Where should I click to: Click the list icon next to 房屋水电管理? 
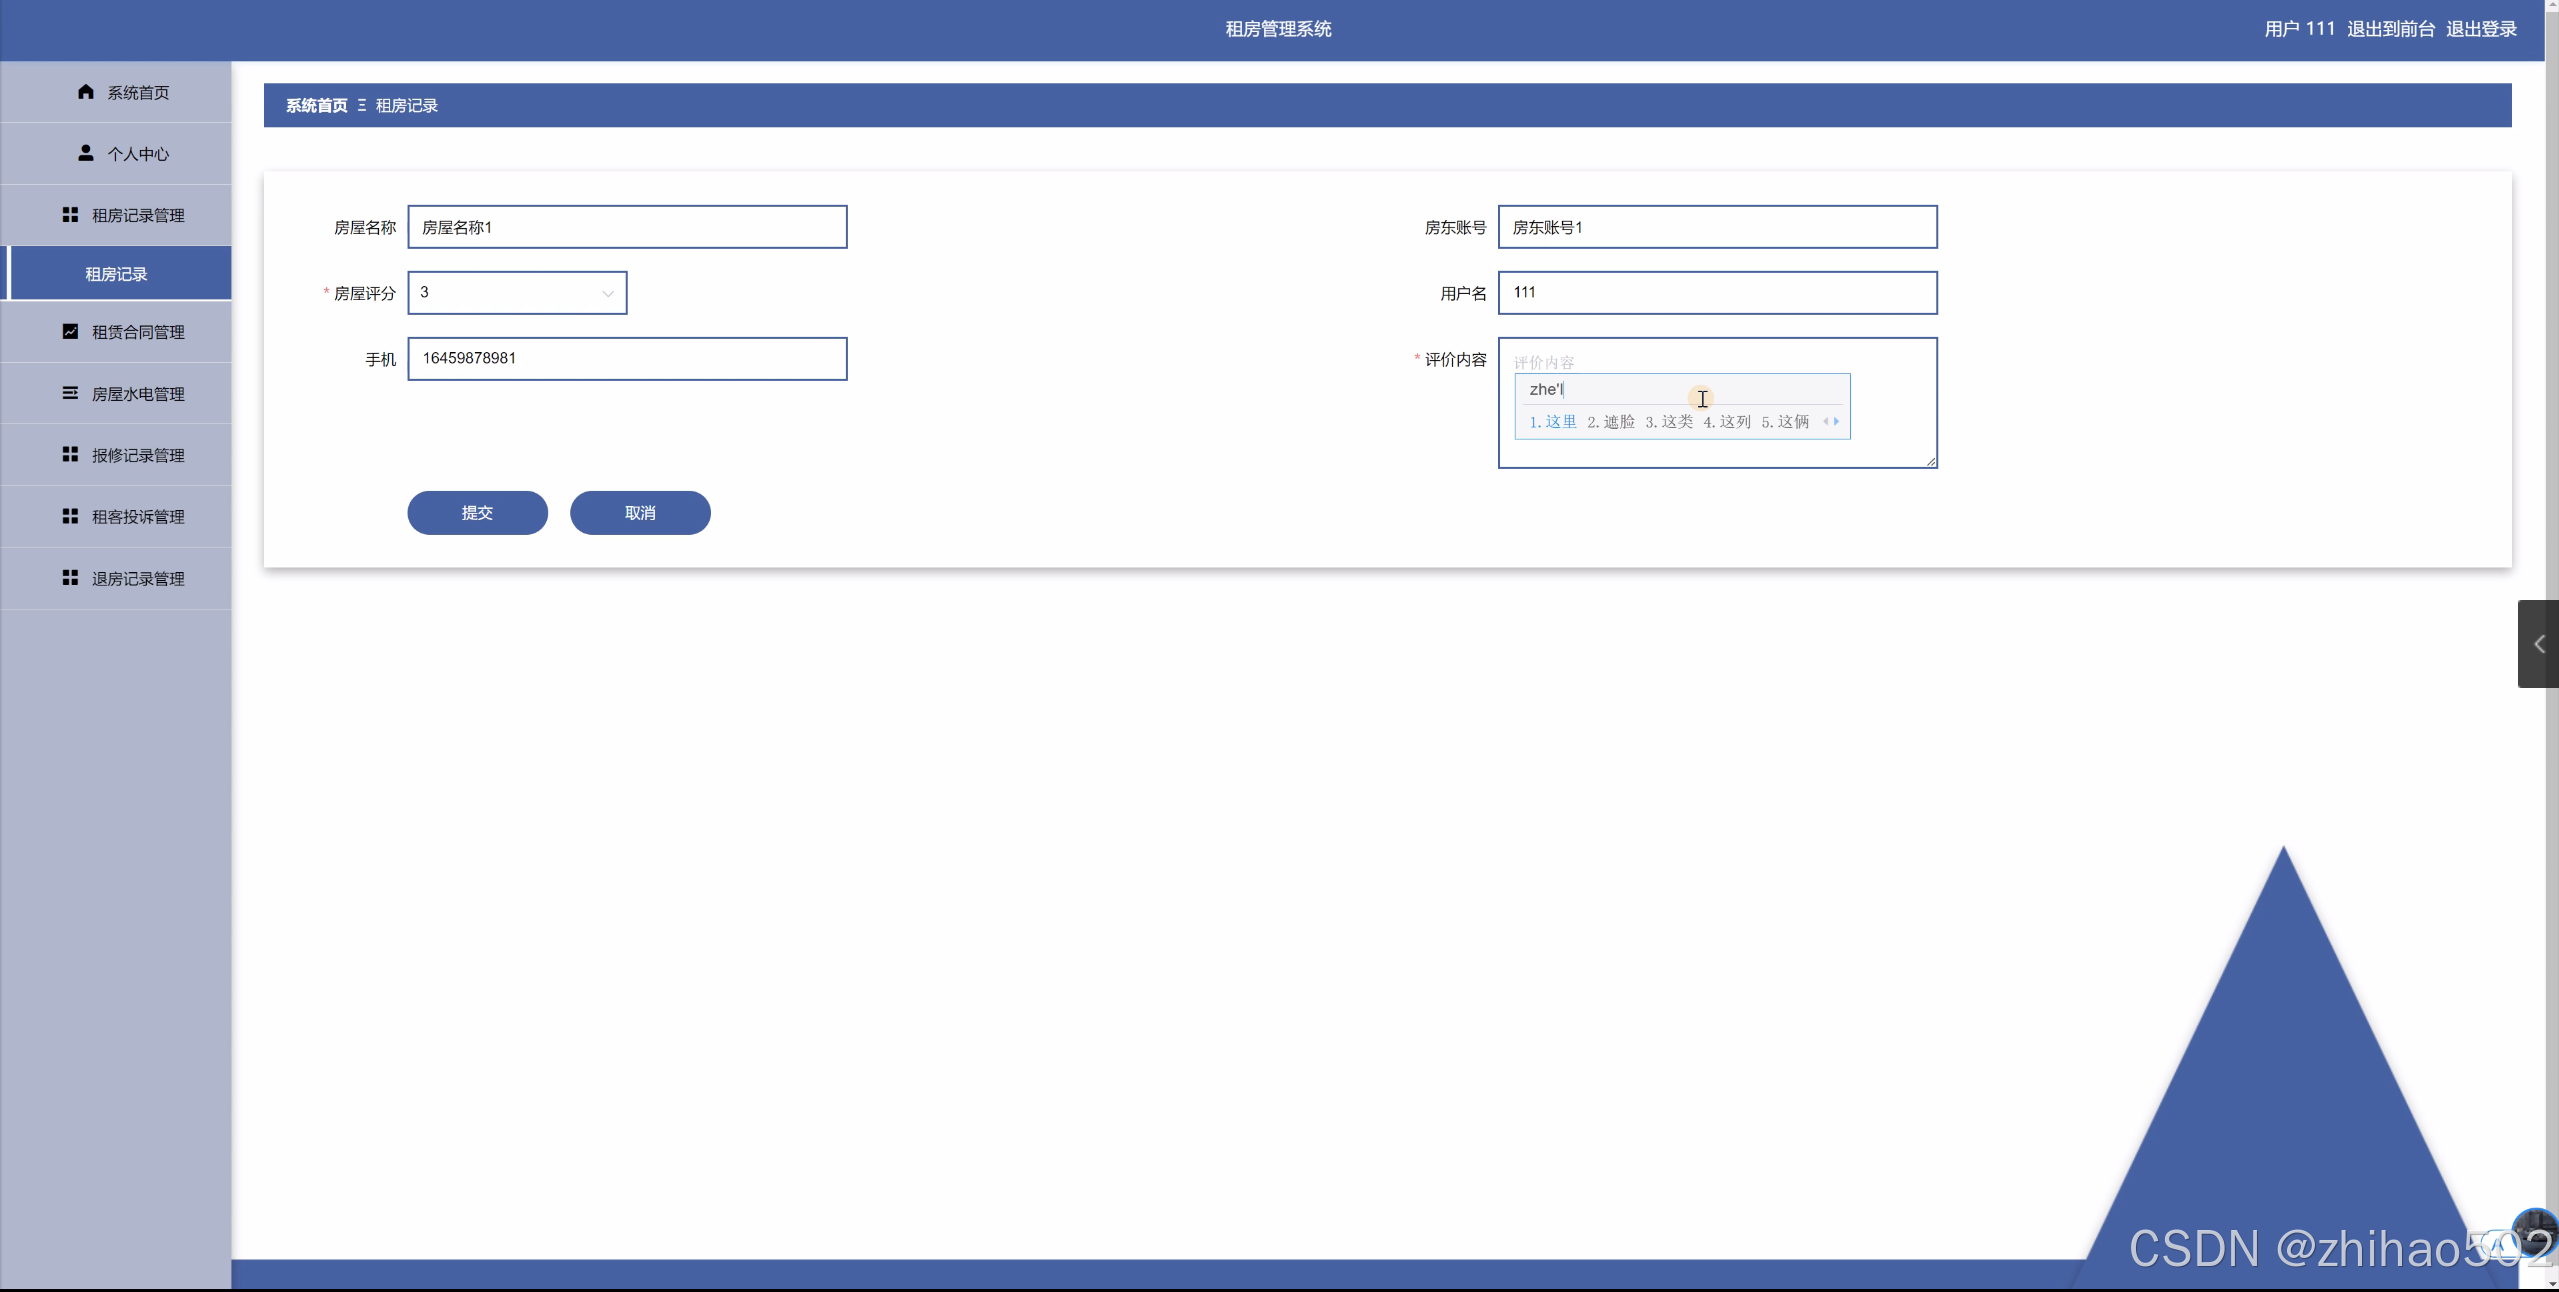(x=70, y=393)
